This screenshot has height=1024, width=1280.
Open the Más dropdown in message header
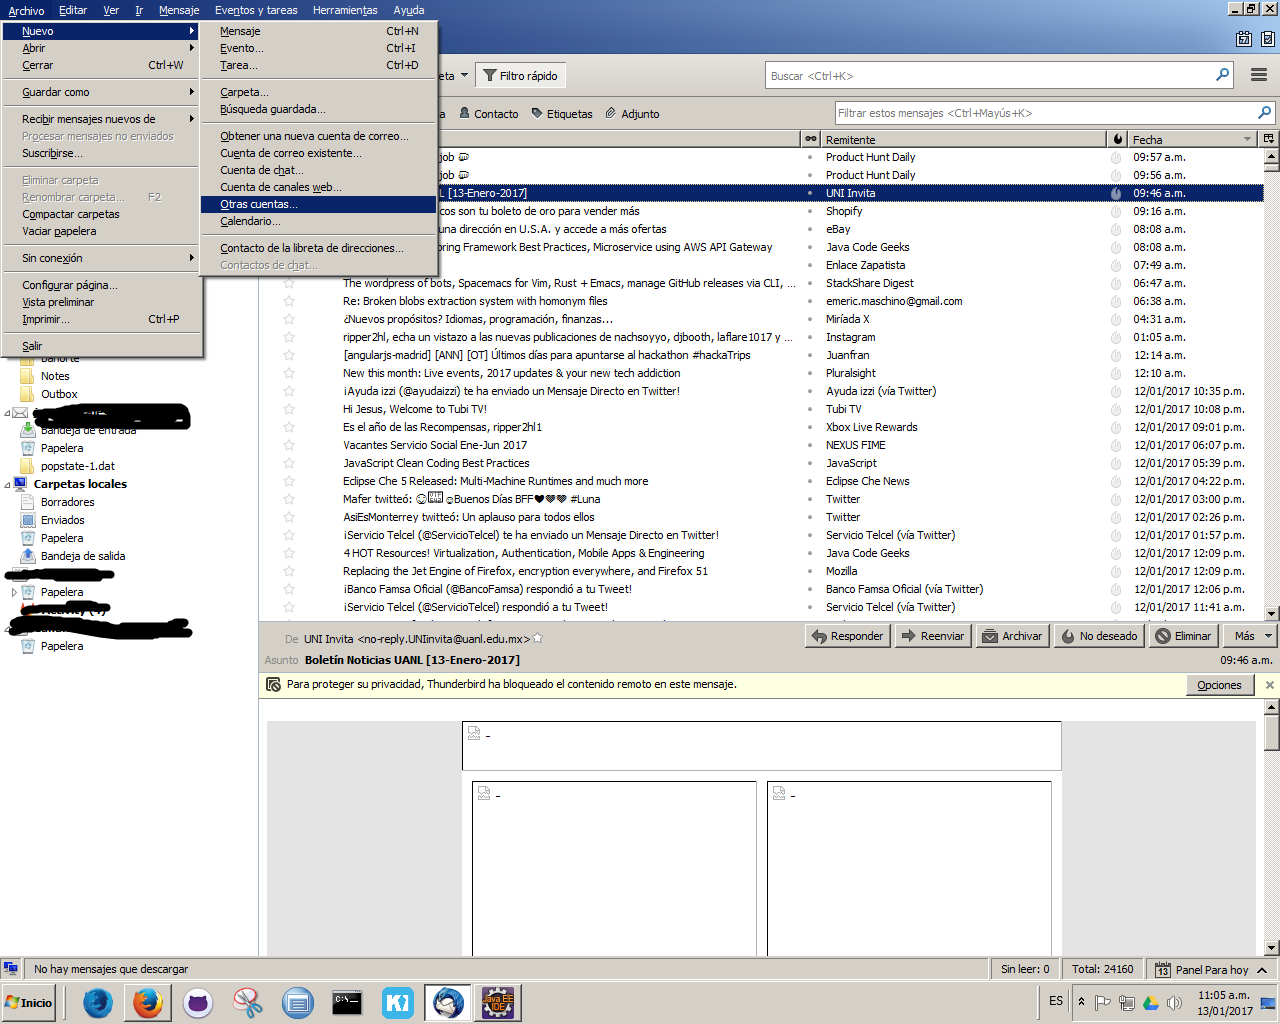pyautogui.click(x=1250, y=636)
